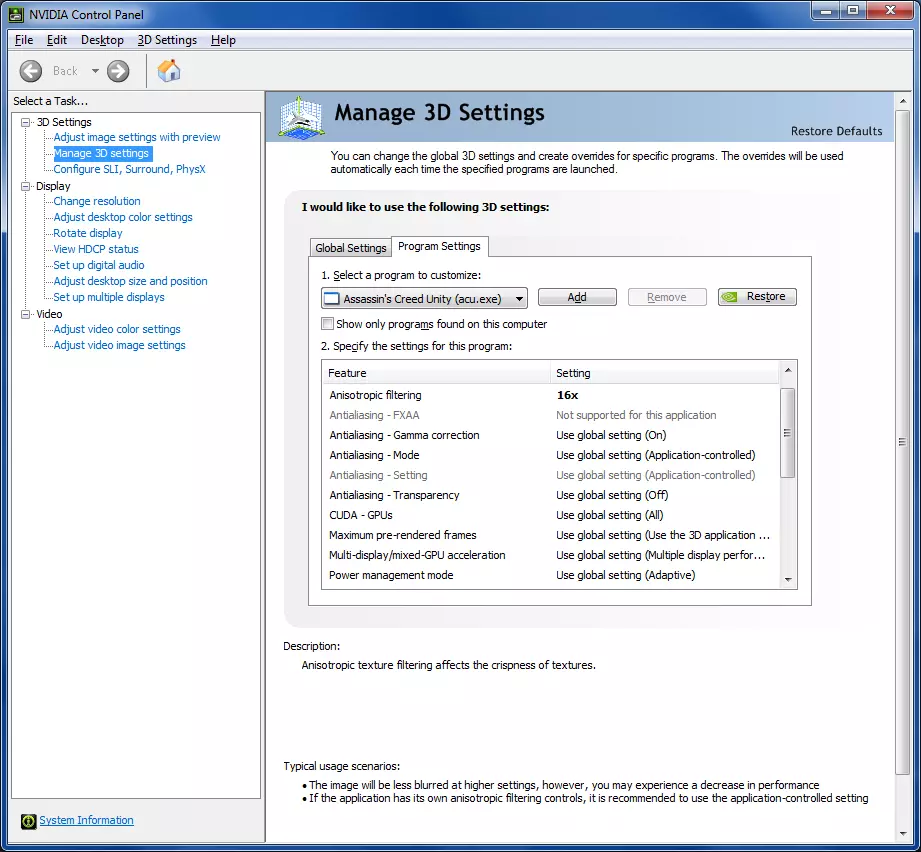Viewport: 921px width, 852px height.
Task: Switch to the Global Settings tab
Action: click(351, 248)
